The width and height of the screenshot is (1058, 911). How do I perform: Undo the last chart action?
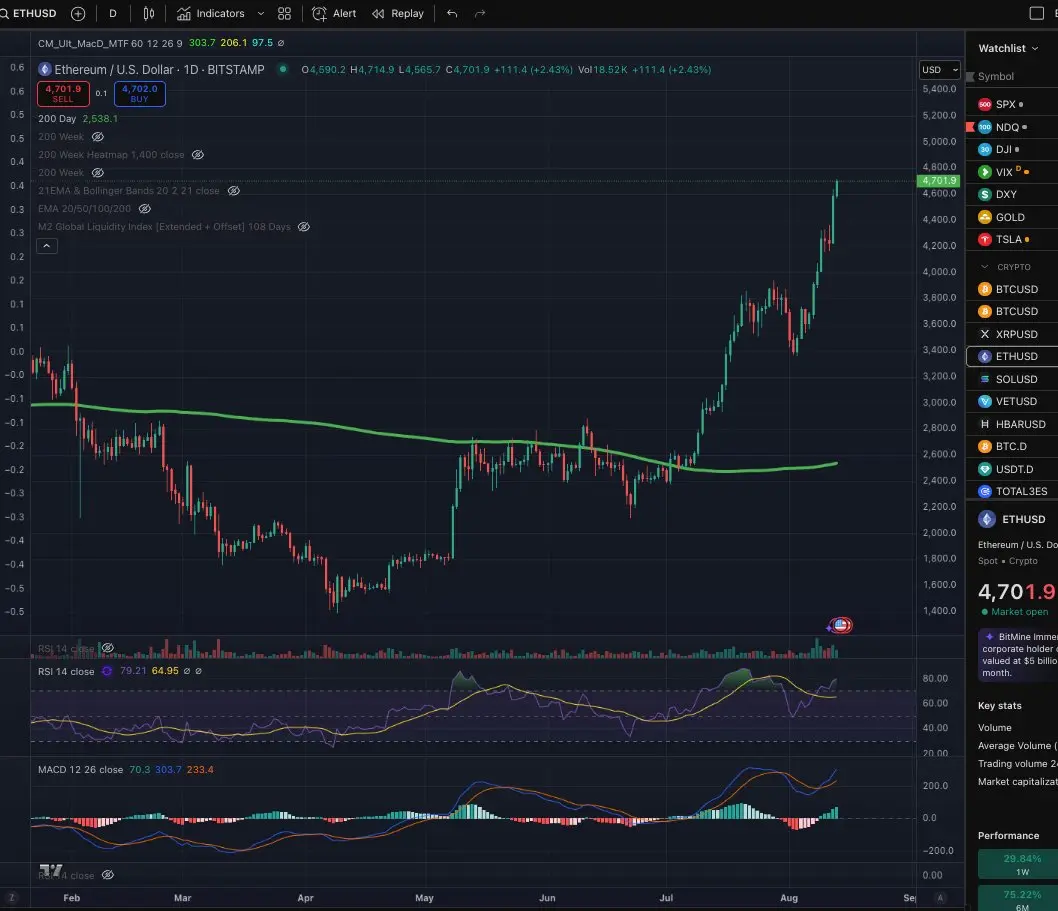pyautogui.click(x=452, y=13)
